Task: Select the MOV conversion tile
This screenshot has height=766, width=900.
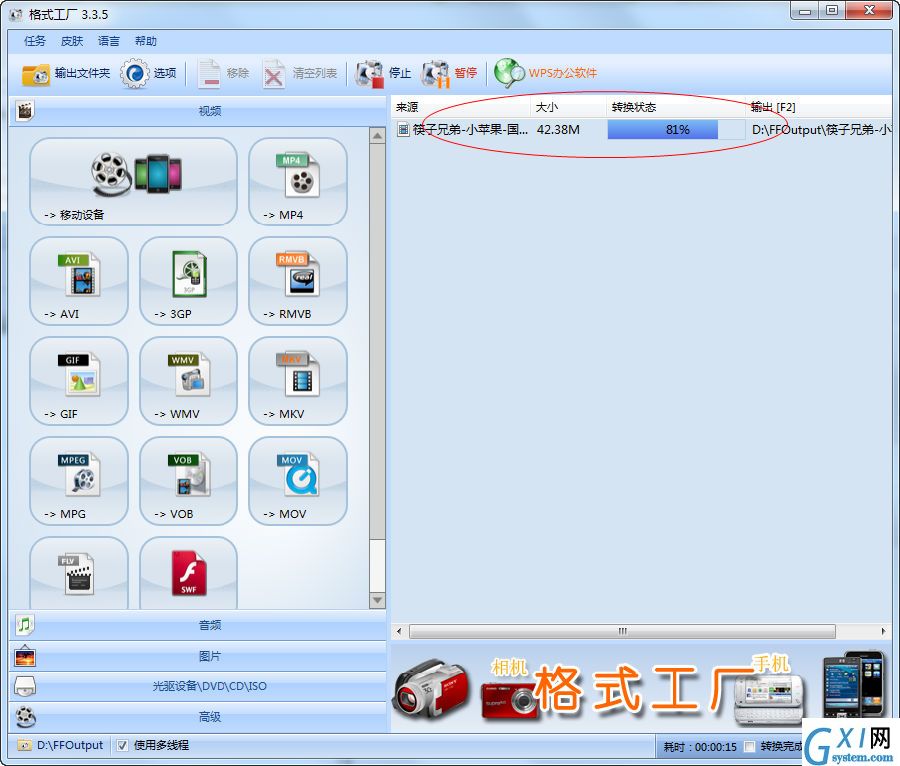Action: pyautogui.click(x=297, y=481)
